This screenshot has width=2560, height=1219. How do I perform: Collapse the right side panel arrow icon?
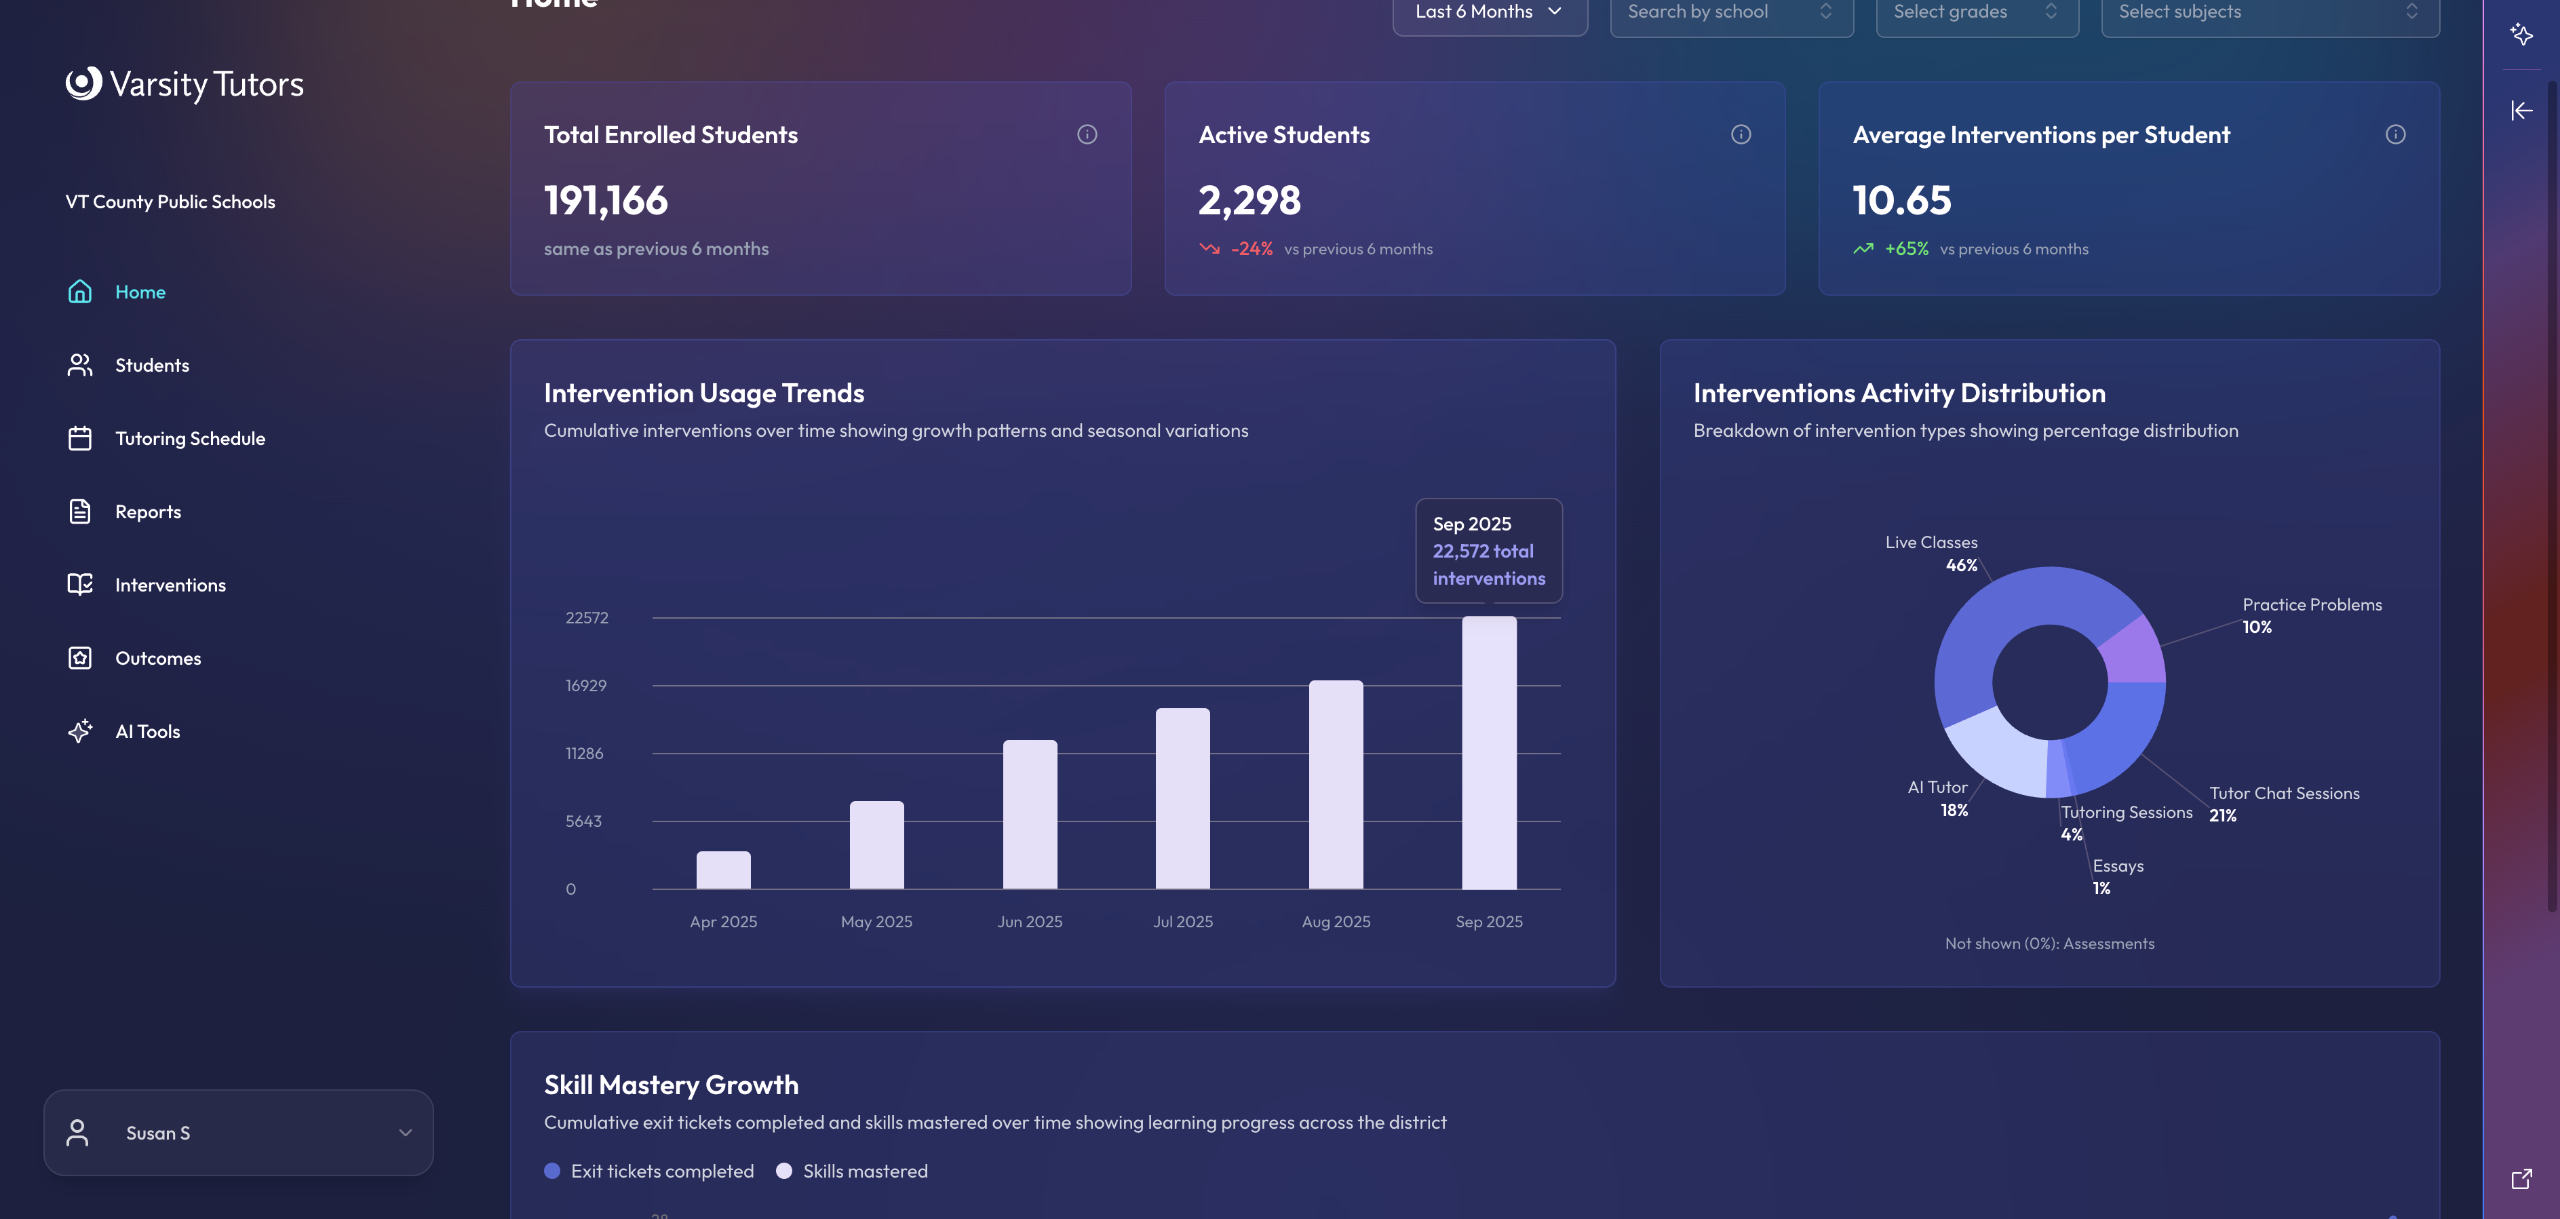coord(2521,110)
